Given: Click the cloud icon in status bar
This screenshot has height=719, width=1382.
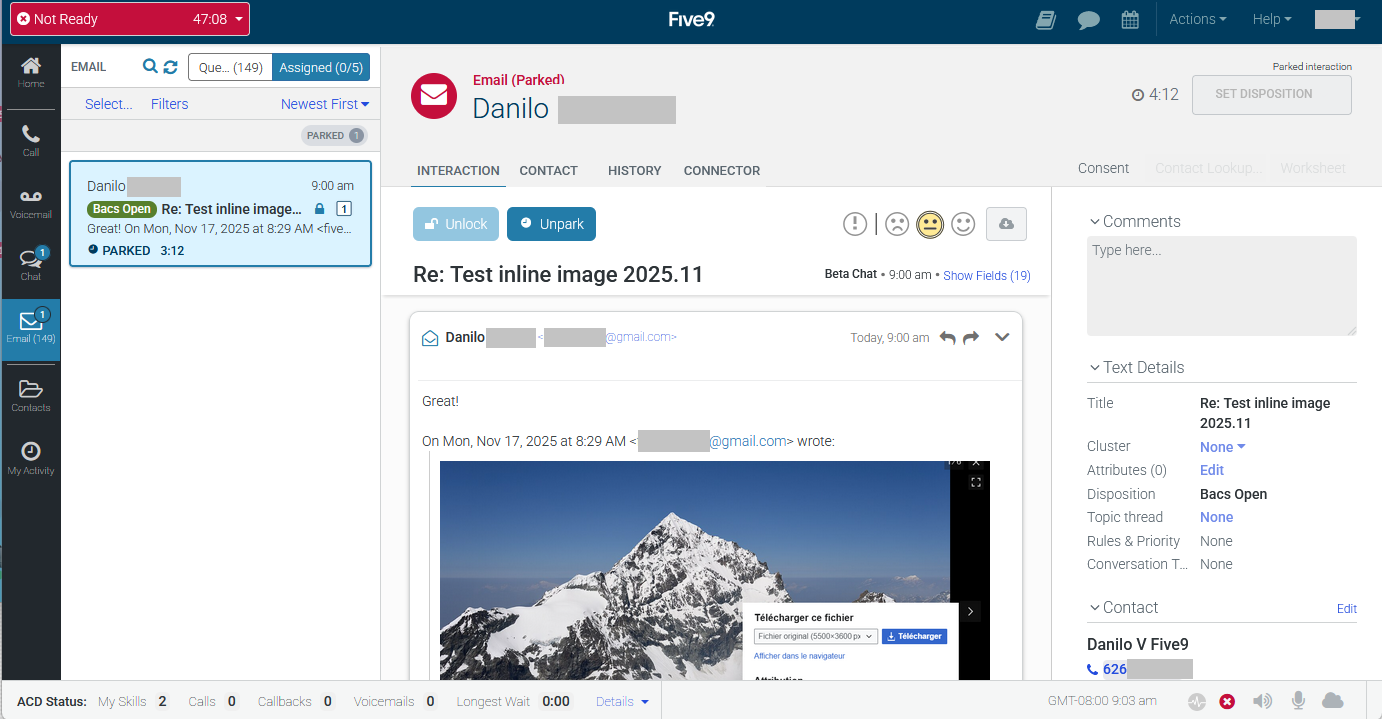Looking at the screenshot, I should coord(1332,700).
